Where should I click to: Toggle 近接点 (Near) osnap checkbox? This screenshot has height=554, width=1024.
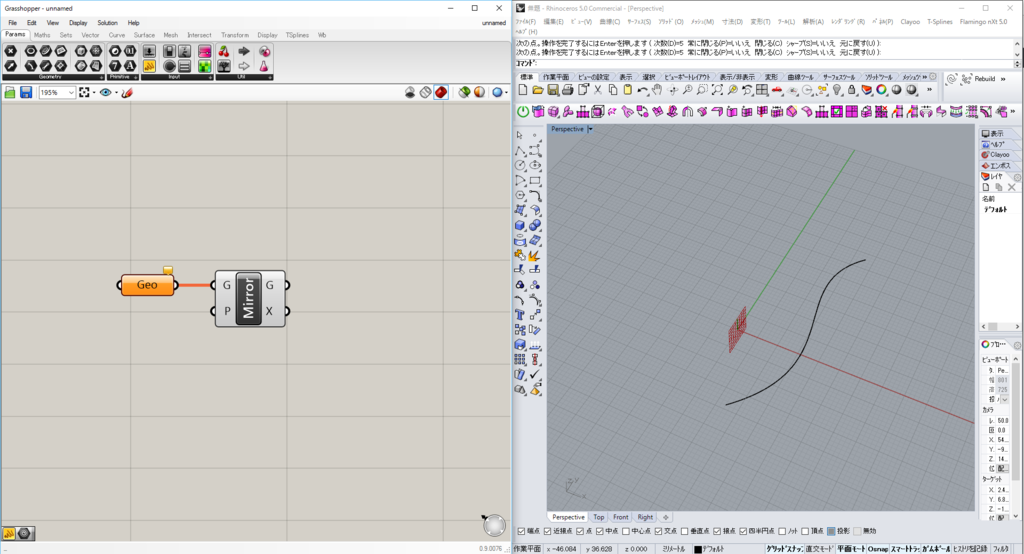pyautogui.click(x=547, y=531)
